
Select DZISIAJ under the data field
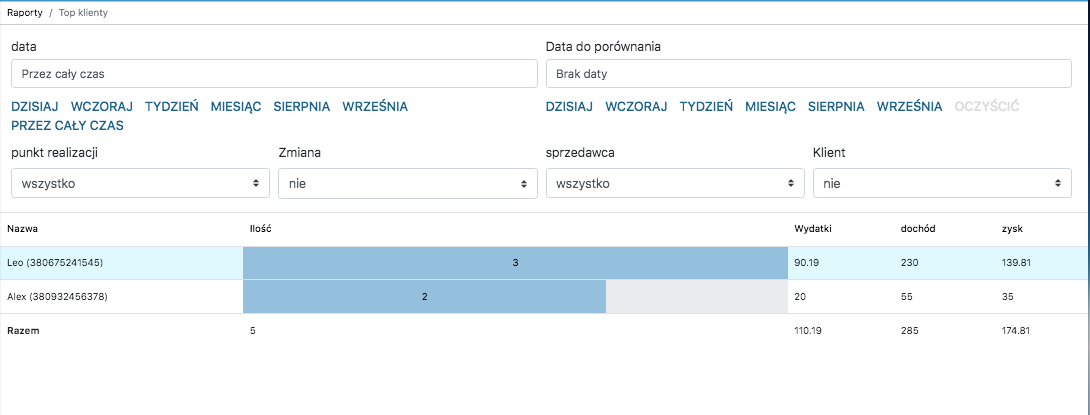(35, 106)
